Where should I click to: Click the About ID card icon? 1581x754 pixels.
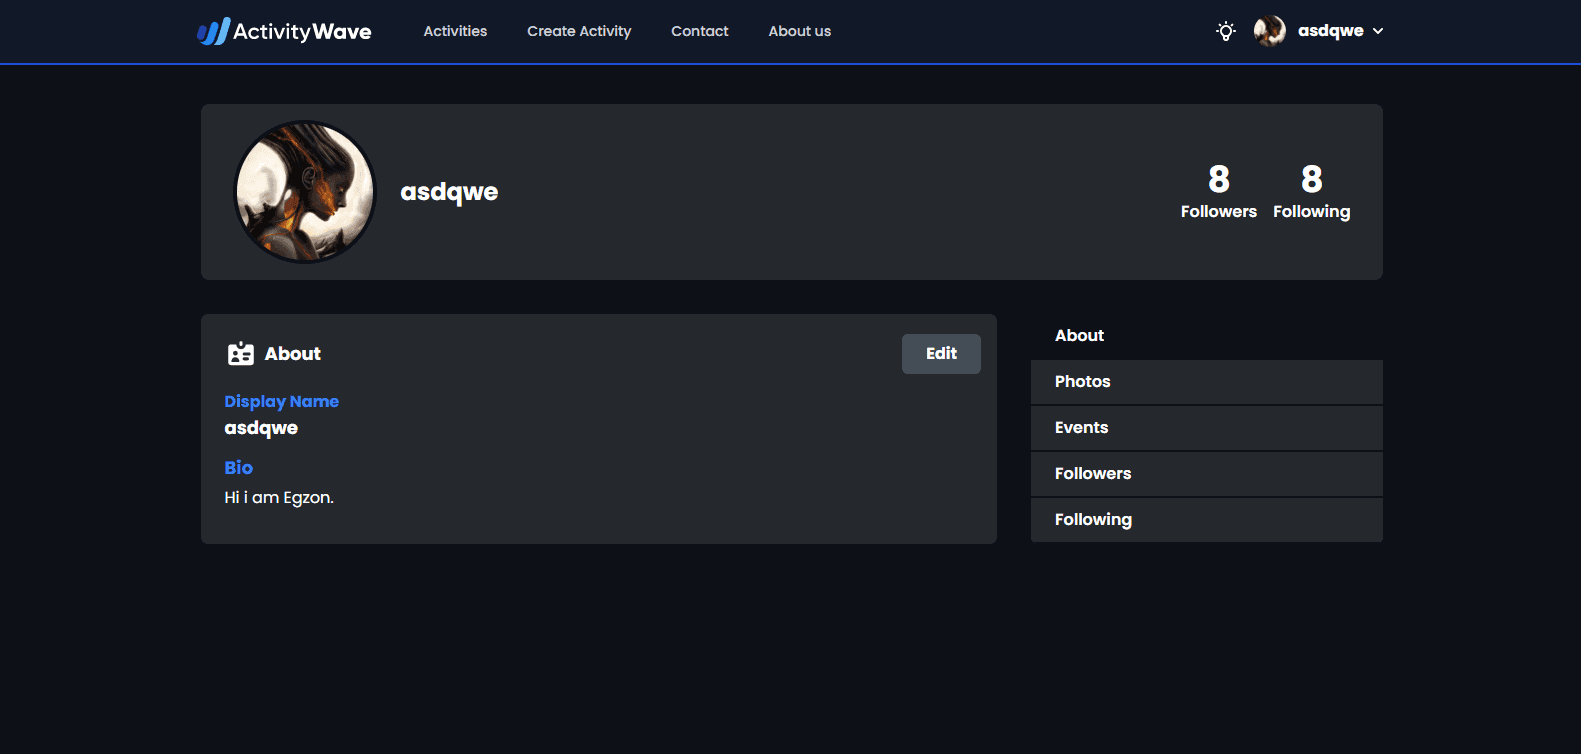[x=241, y=354]
